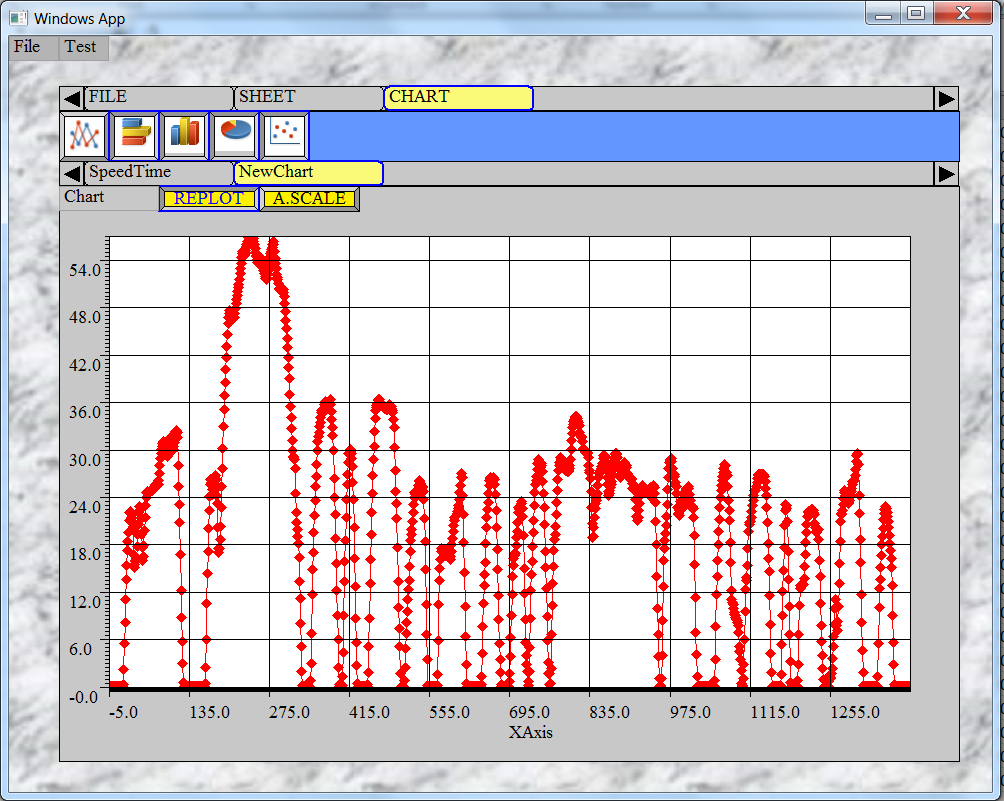Click the Windows App title bar icon
Image resolution: width=1004 pixels, height=801 pixels.
pyautogui.click(x=19, y=18)
